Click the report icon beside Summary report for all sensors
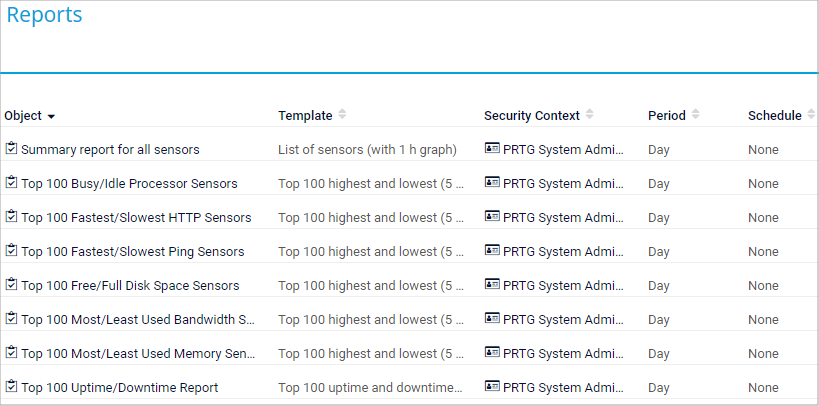 click(11, 149)
